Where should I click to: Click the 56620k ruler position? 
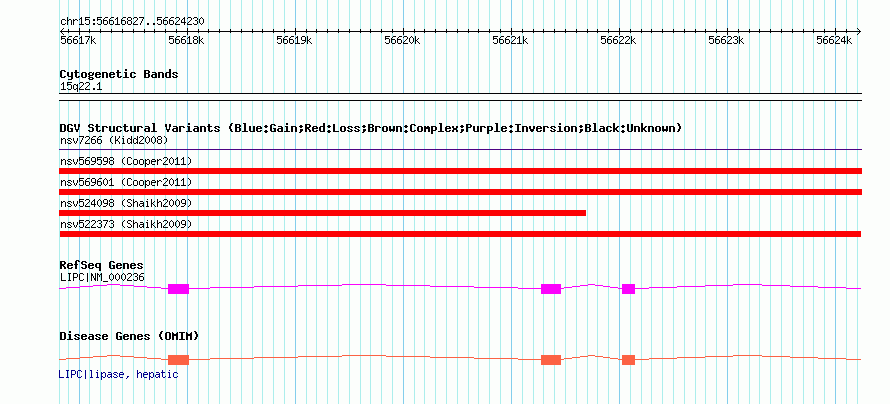coord(402,40)
